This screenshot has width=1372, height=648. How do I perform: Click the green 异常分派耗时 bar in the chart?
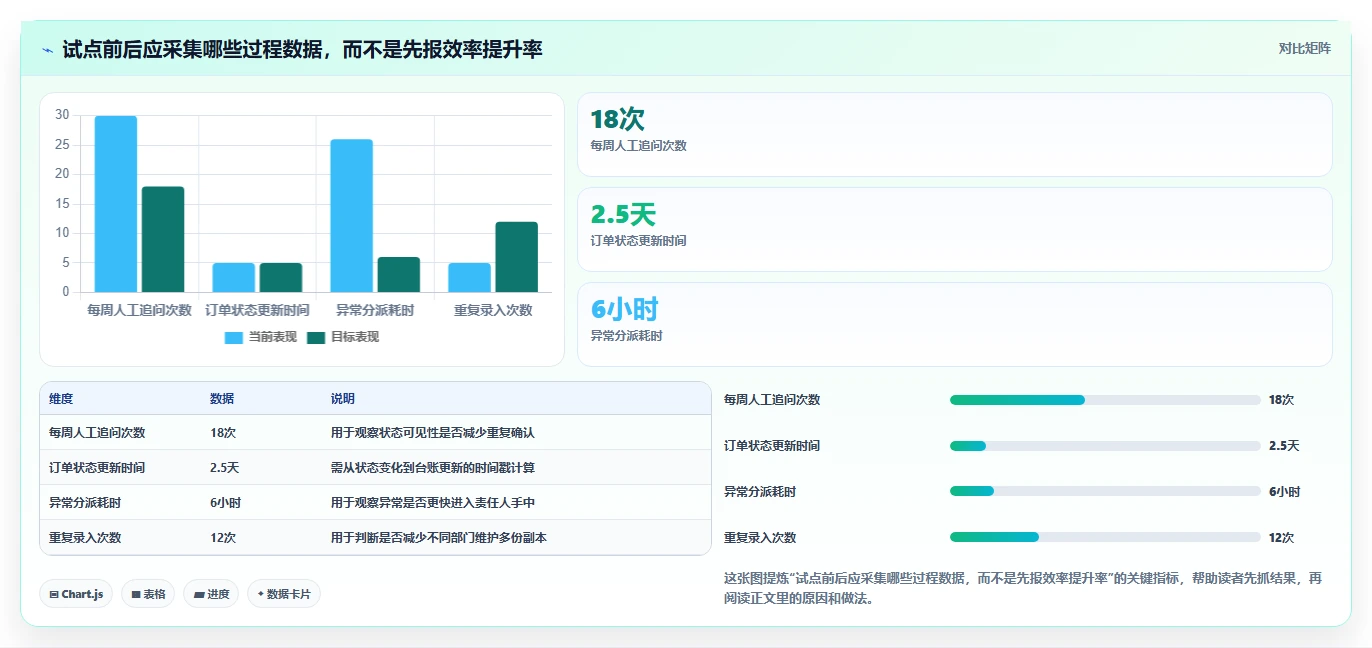(x=399, y=274)
